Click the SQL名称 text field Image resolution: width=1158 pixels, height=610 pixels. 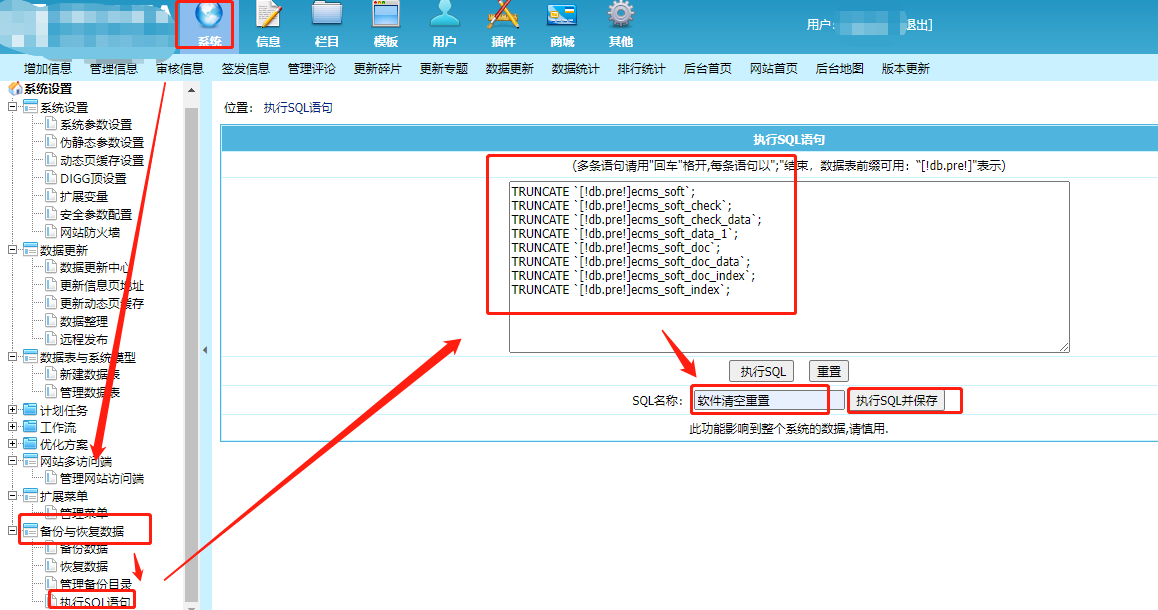[x=760, y=400]
